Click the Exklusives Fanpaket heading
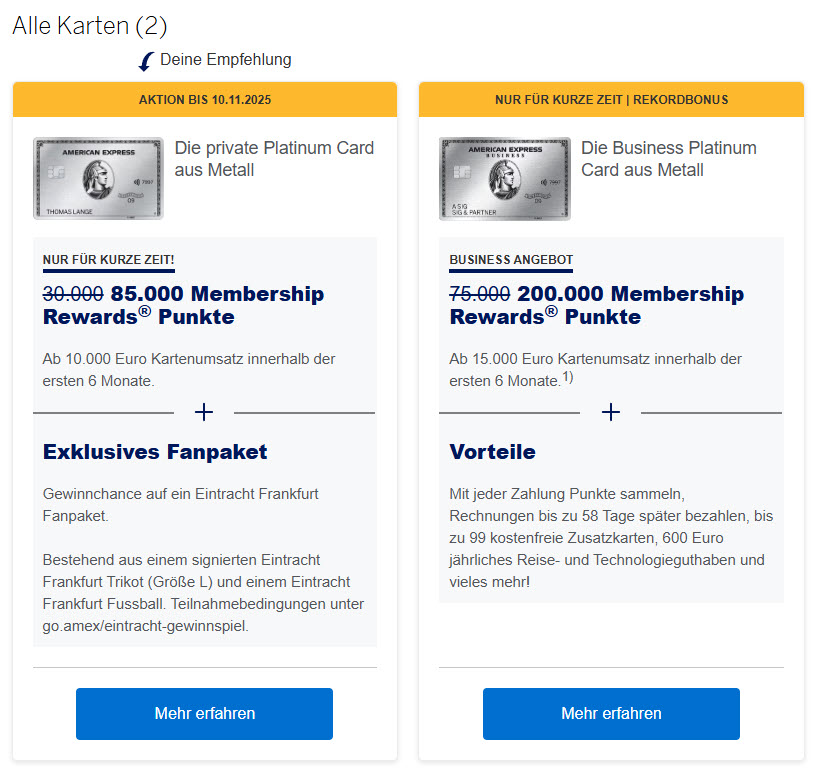The width and height of the screenshot is (827, 777). click(x=155, y=452)
